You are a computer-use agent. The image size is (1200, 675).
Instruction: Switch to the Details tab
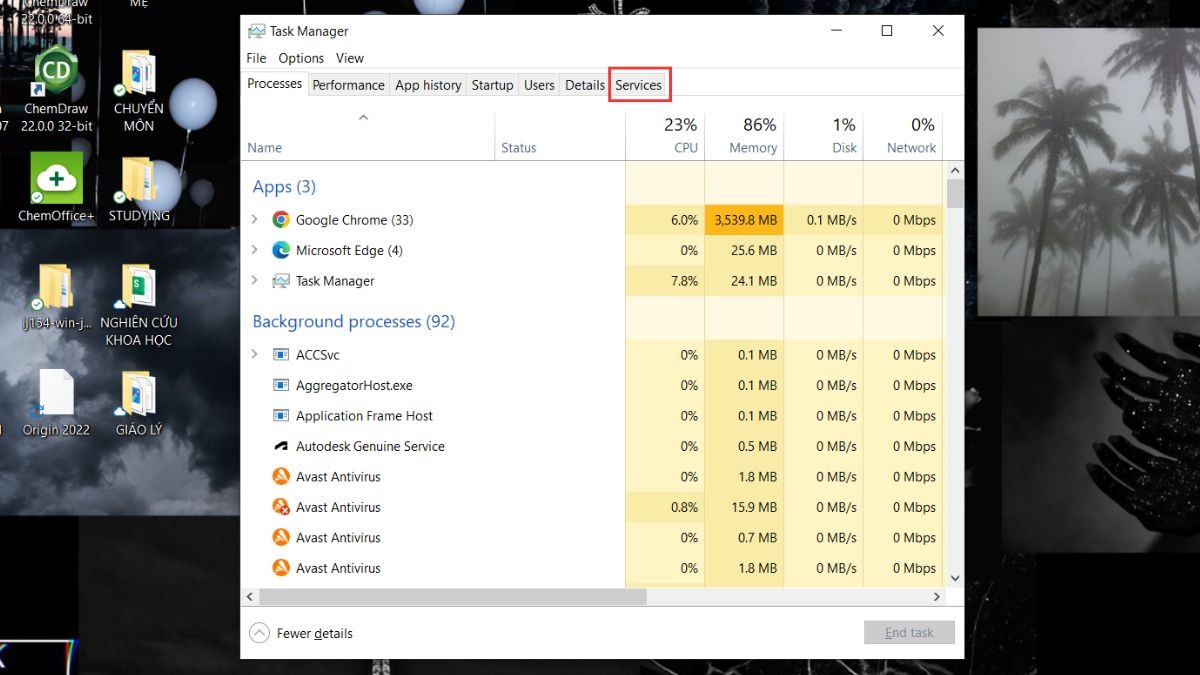click(x=585, y=85)
